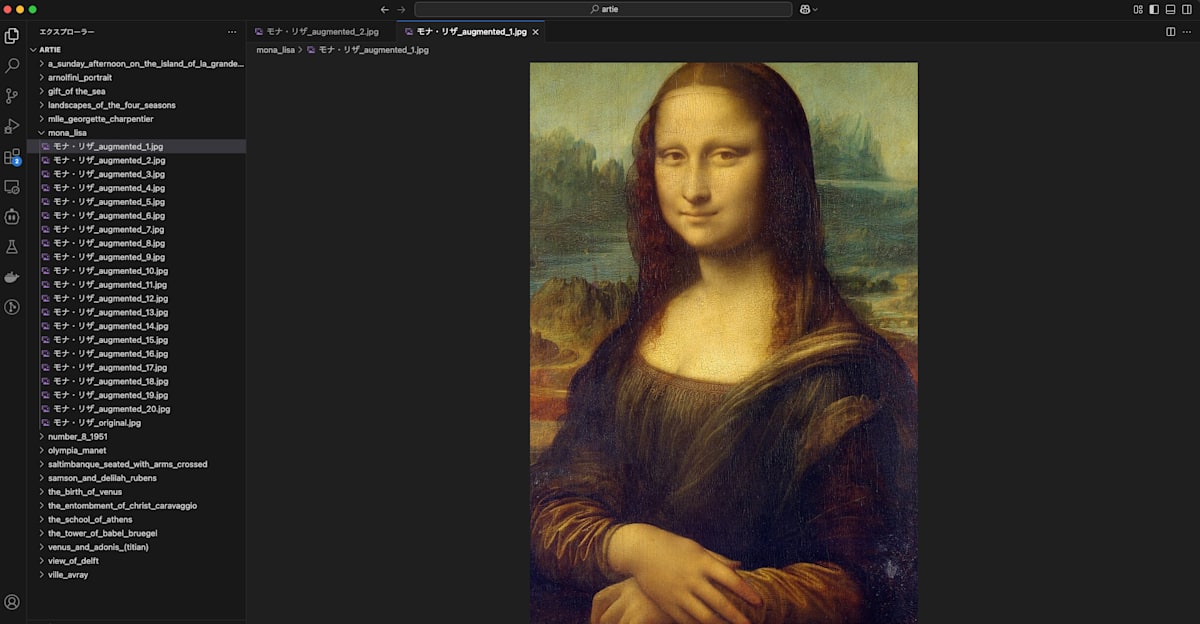Open the Testing flask view
Viewport: 1200px width, 624px height.
(x=12, y=246)
